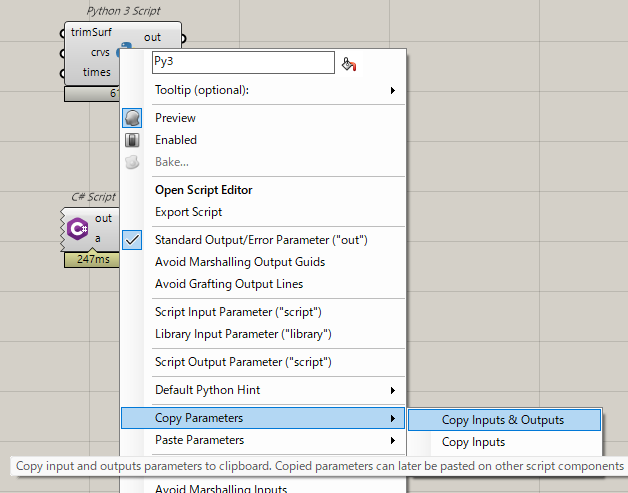The height and width of the screenshot is (493, 628).
Task: Click the Py3 name text field
Action: point(242,63)
